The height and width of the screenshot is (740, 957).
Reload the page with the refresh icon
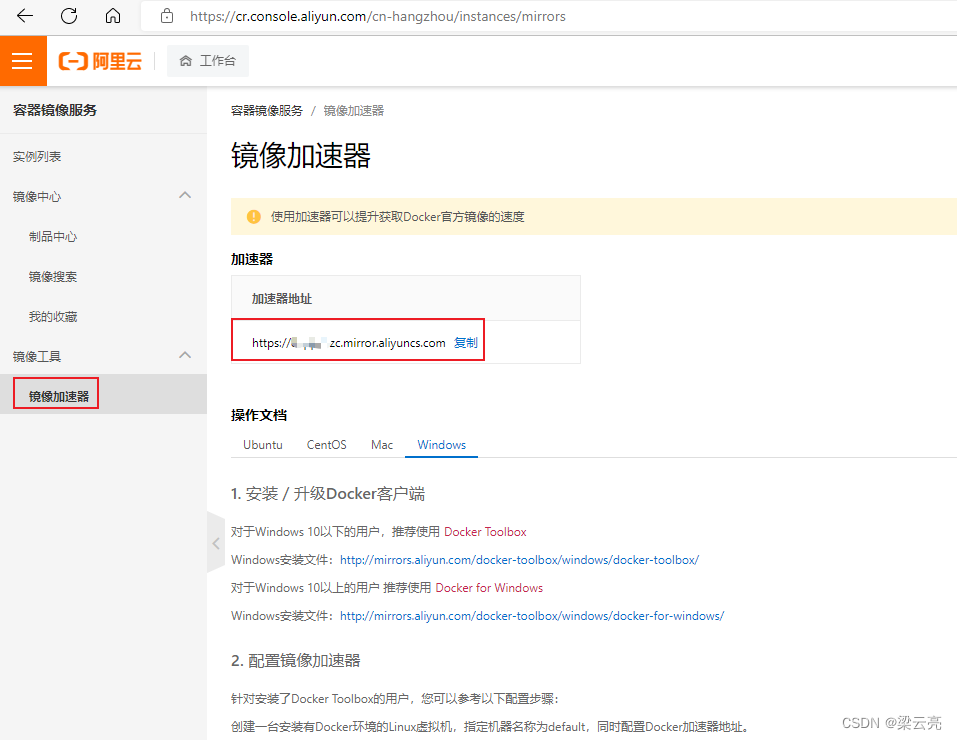pos(69,16)
